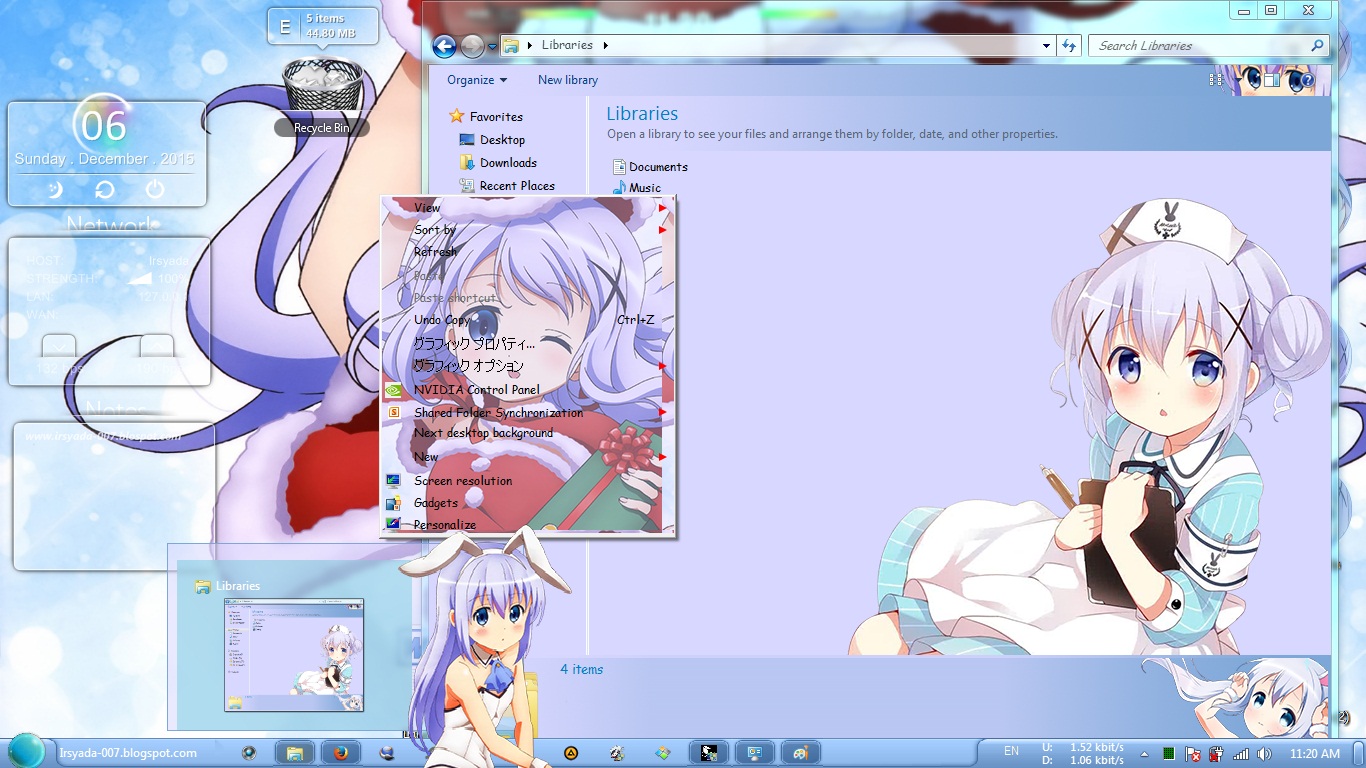Open the help question mark icon

(x=1306, y=79)
